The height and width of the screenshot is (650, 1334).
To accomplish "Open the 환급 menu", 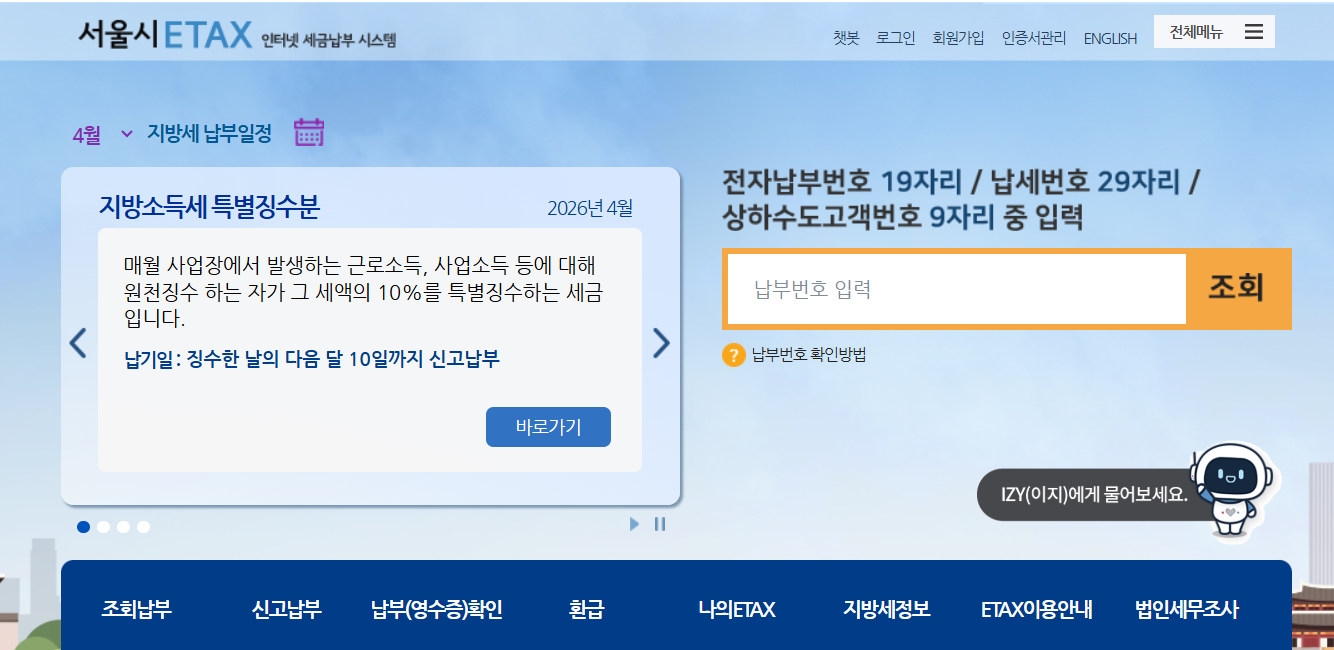I will pyautogui.click(x=586, y=609).
